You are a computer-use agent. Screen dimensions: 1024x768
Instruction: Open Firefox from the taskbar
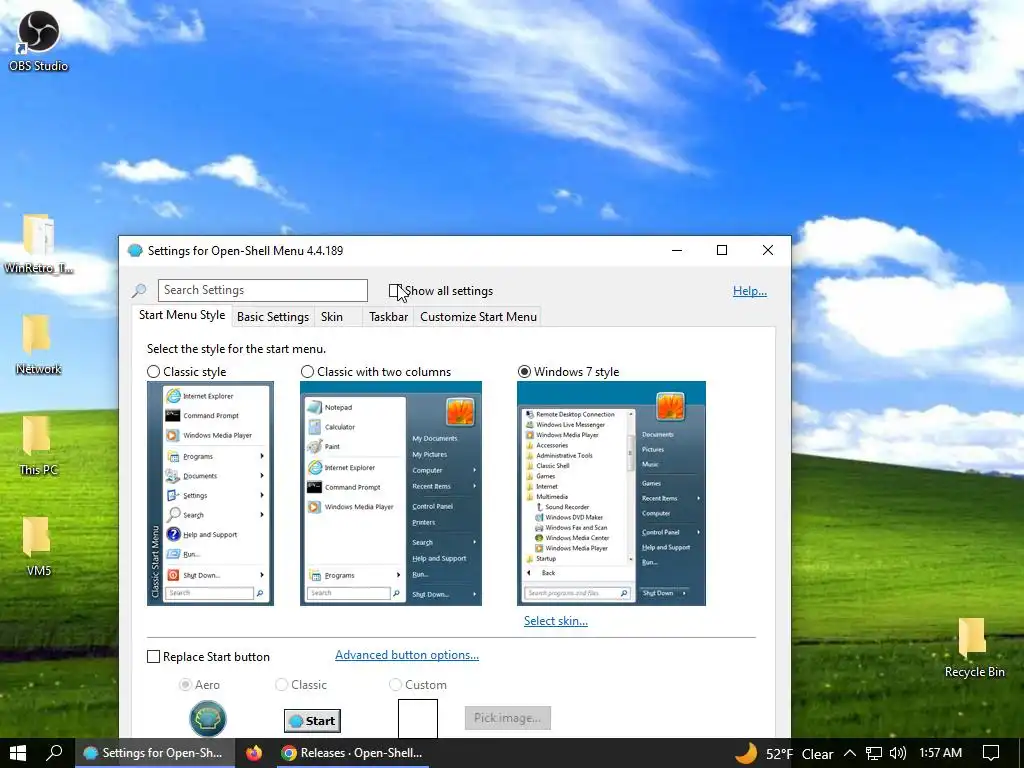[254, 753]
